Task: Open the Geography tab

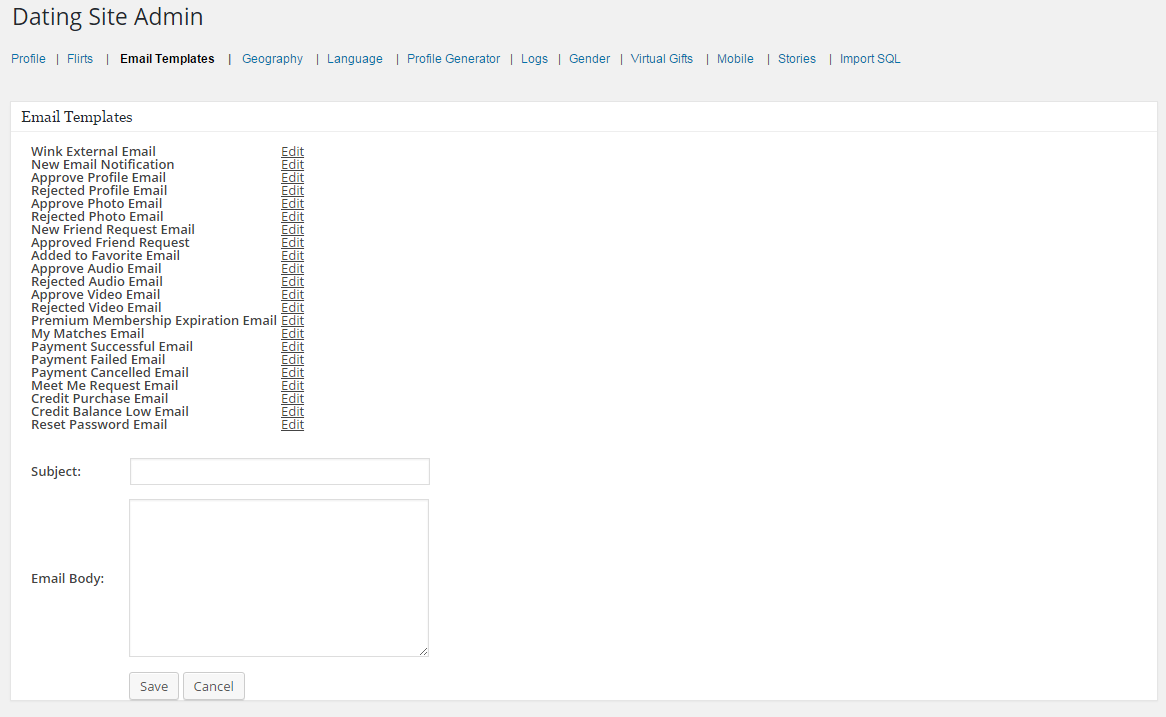Action: (x=272, y=59)
